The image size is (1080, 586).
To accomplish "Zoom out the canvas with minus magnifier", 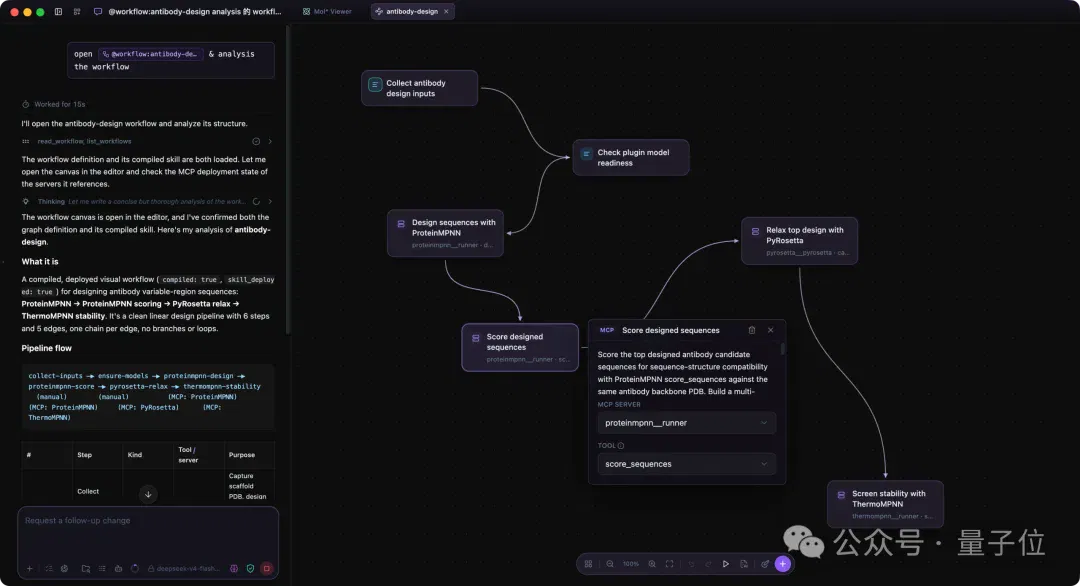I will 610,564.
